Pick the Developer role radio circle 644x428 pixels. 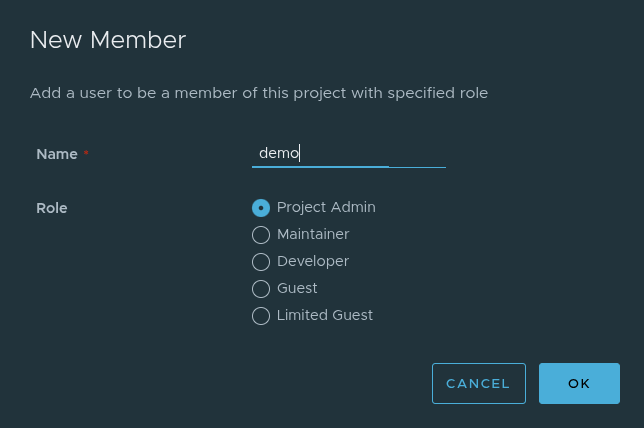(x=261, y=262)
